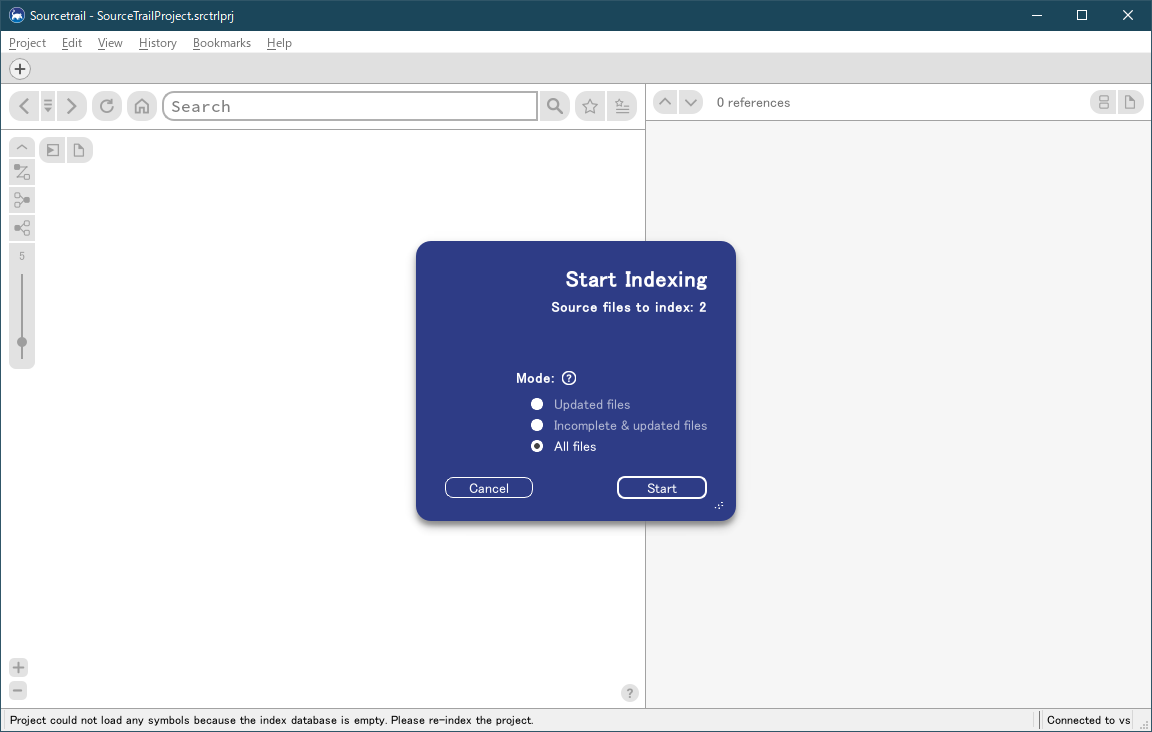Zoom out the graph with minus button
The width and height of the screenshot is (1152, 732).
(x=18, y=690)
